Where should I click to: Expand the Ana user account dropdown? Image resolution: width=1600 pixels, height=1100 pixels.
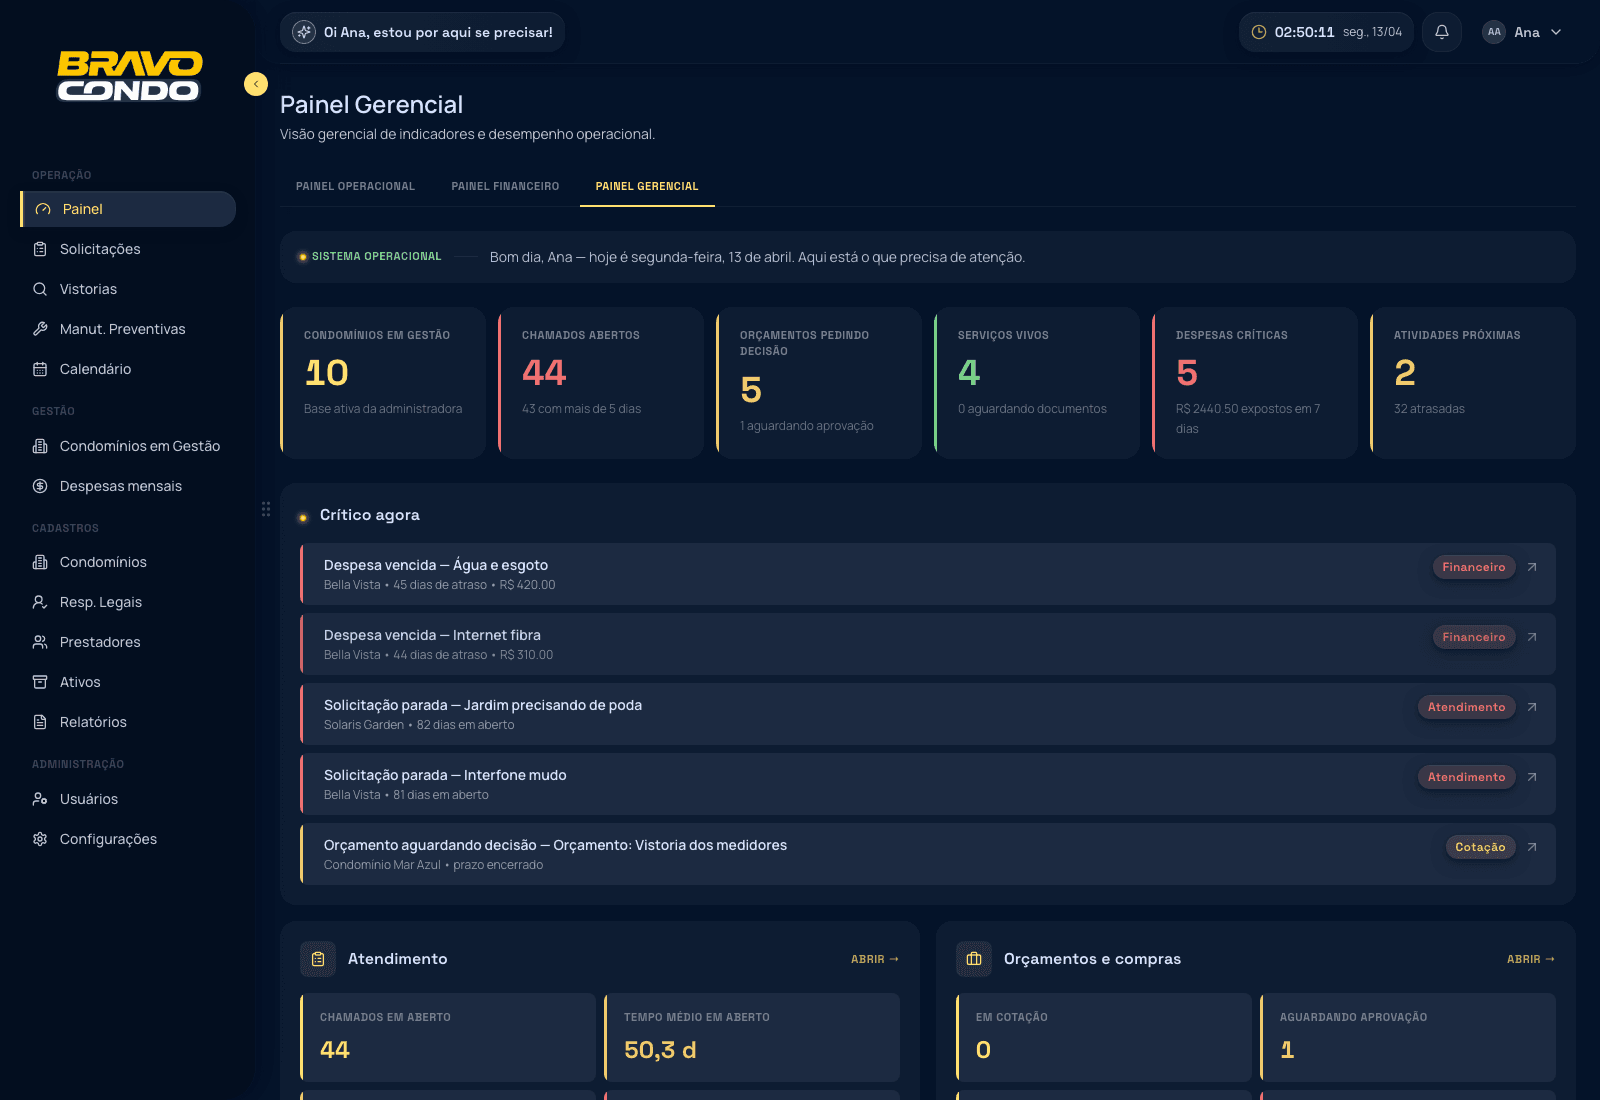coord(1523,32)
